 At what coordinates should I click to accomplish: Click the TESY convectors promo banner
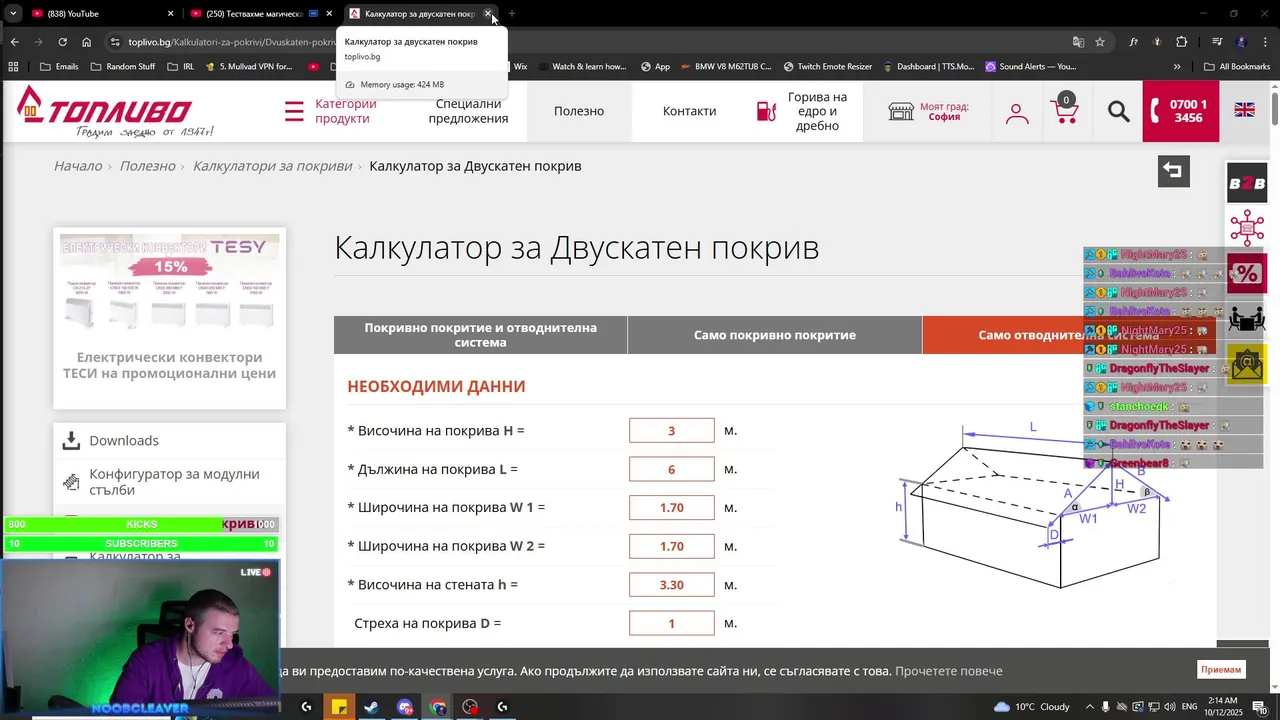coord(169,318)
